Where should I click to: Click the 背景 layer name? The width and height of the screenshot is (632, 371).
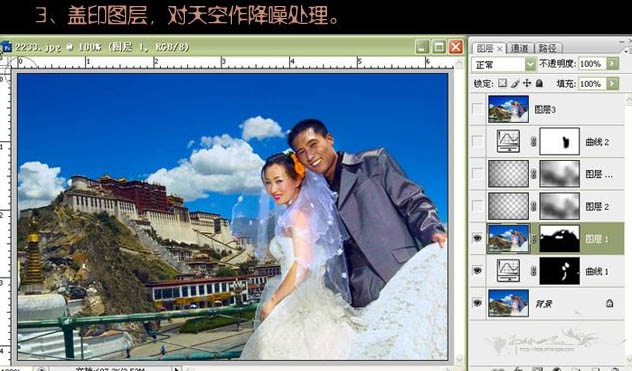(543, 303)
